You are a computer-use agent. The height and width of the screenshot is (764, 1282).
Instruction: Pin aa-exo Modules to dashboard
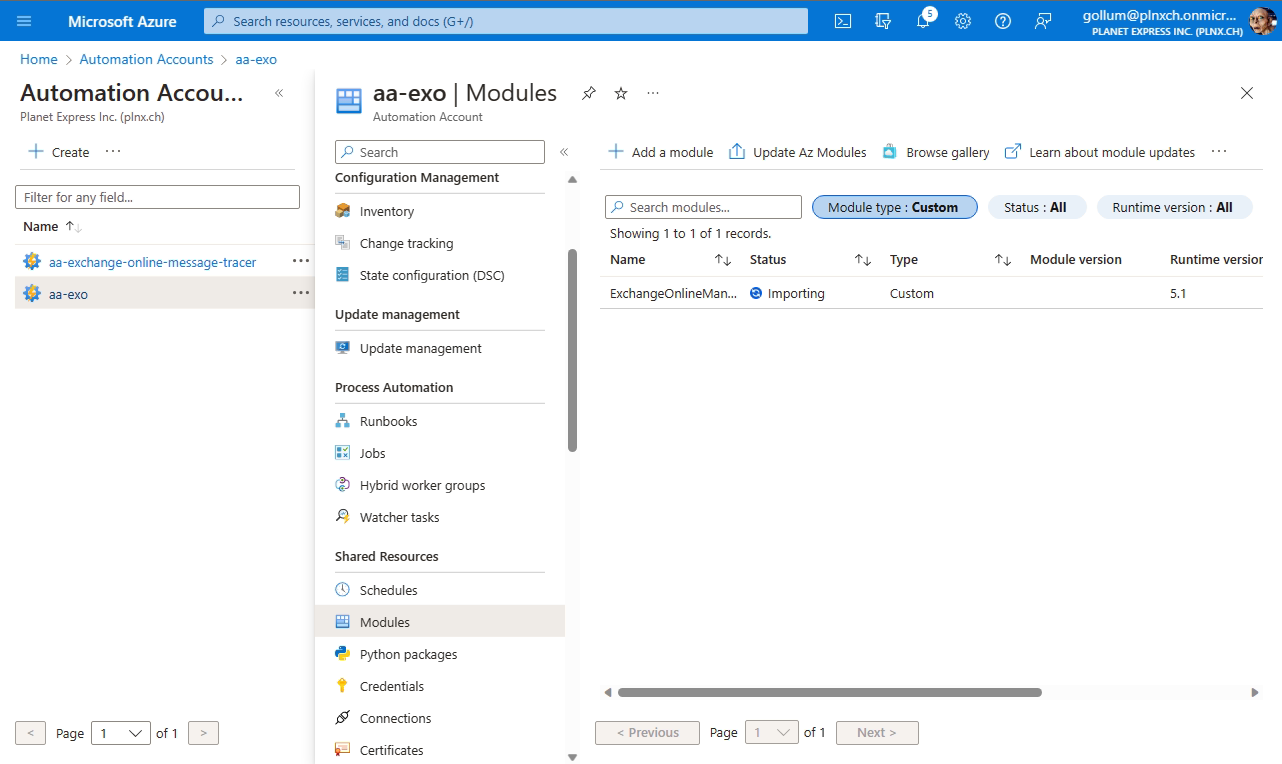pos(589,93)
